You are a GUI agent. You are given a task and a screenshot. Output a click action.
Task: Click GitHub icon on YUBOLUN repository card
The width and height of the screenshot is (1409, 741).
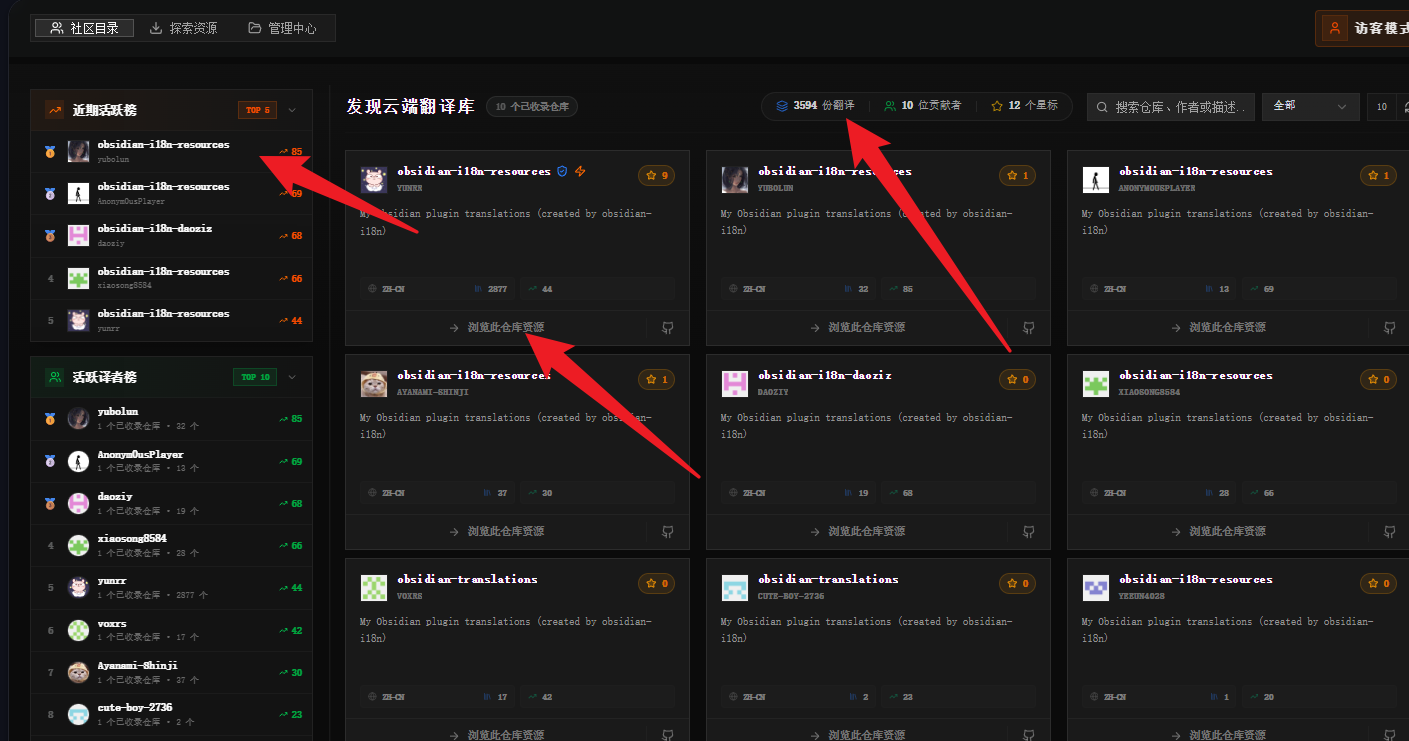1028,328
